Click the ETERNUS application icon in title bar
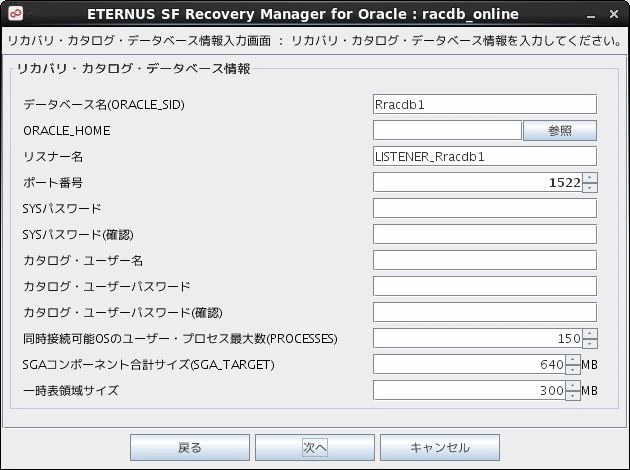 [16, 14]
